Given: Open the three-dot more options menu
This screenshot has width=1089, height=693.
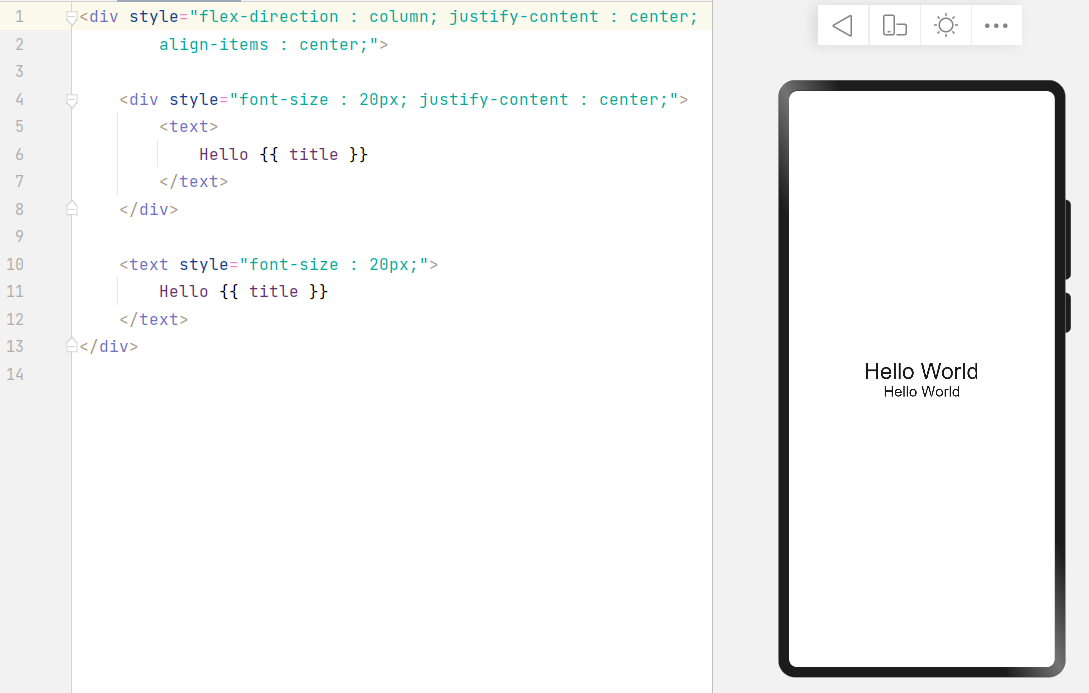Looking at the screenshot, I should [x=996, y=26].
